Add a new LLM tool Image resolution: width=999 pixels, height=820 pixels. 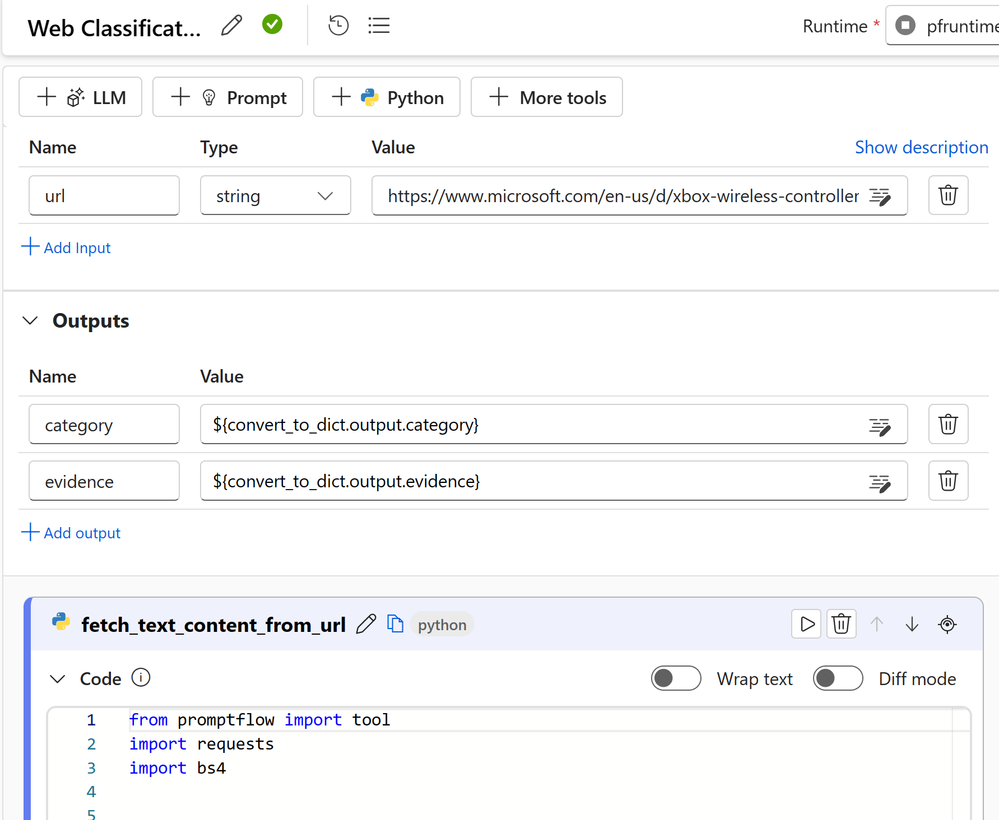[x=81, y=97]
